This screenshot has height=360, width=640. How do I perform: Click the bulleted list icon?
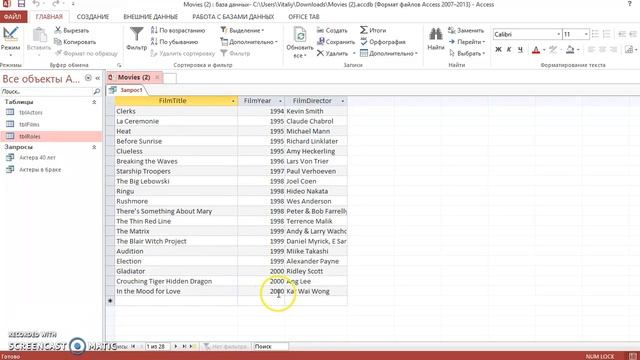(595, 34)
